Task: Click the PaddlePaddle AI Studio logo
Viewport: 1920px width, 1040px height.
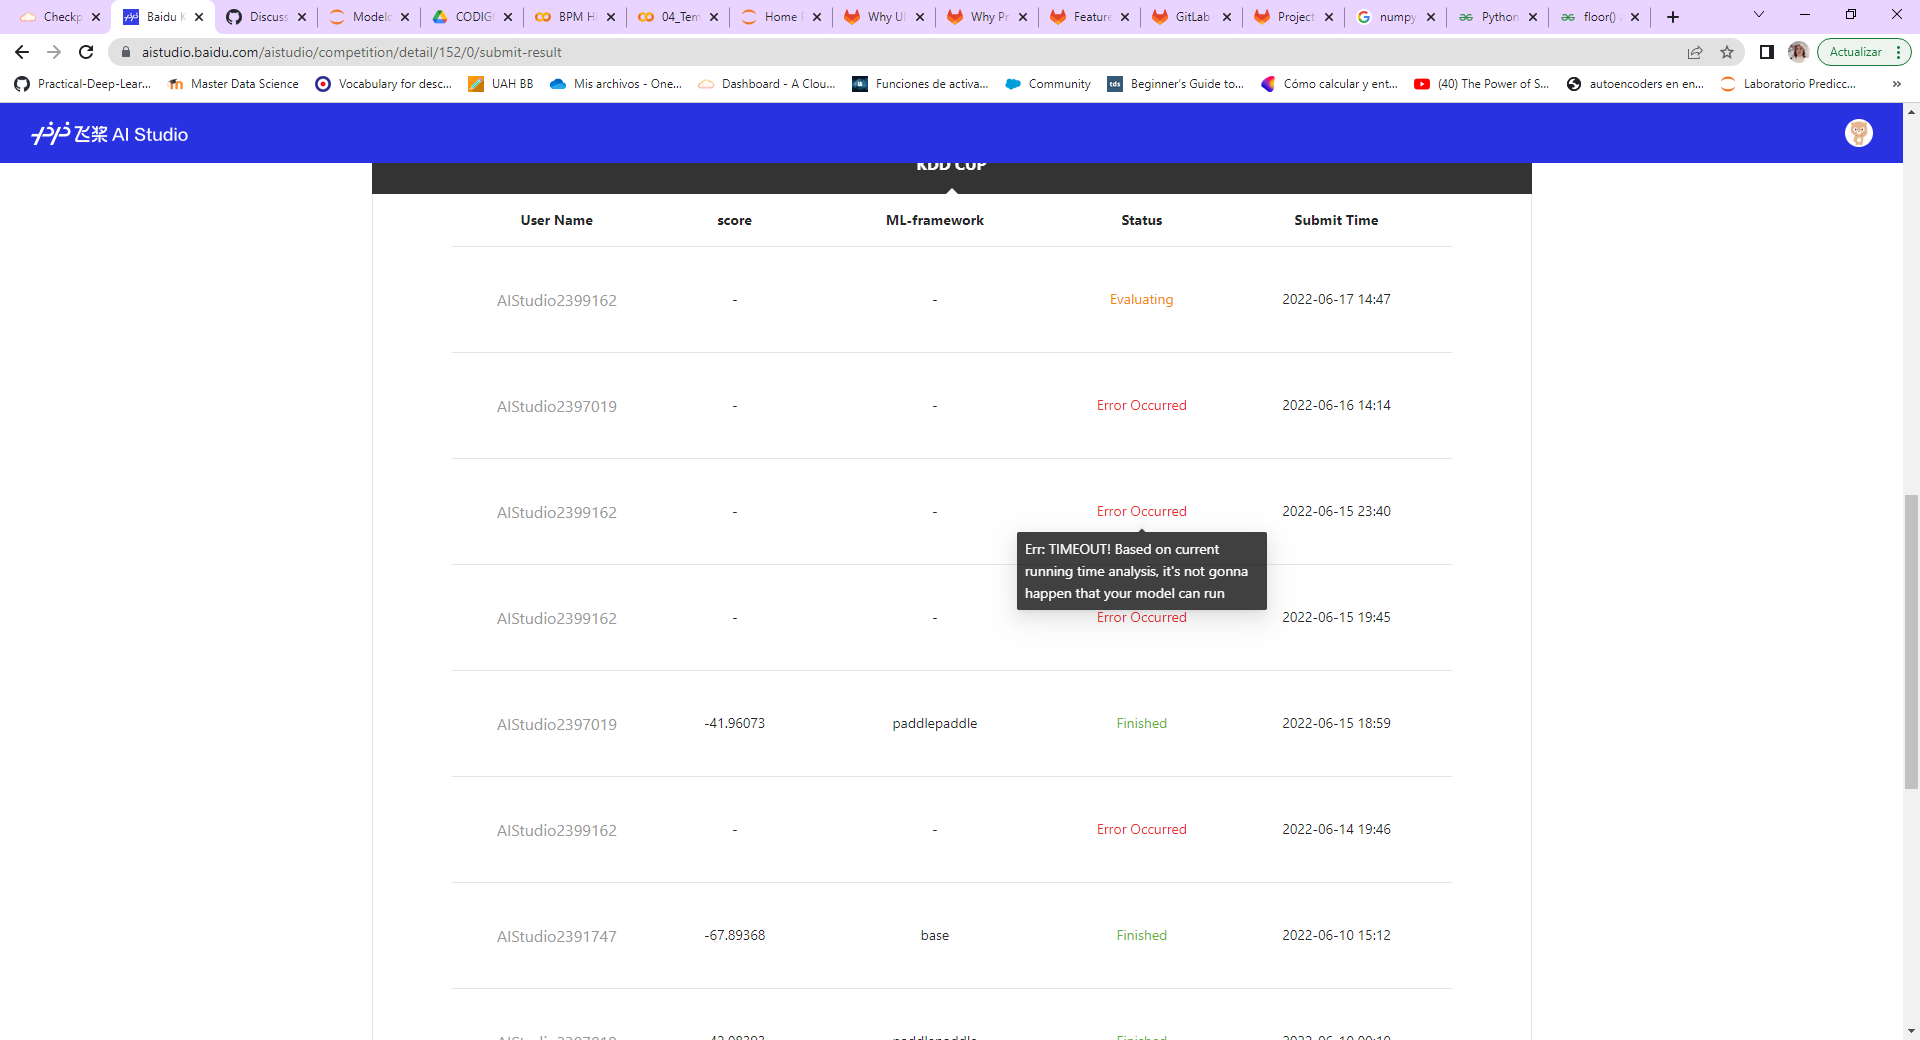Action: click(x=110, y=134)
